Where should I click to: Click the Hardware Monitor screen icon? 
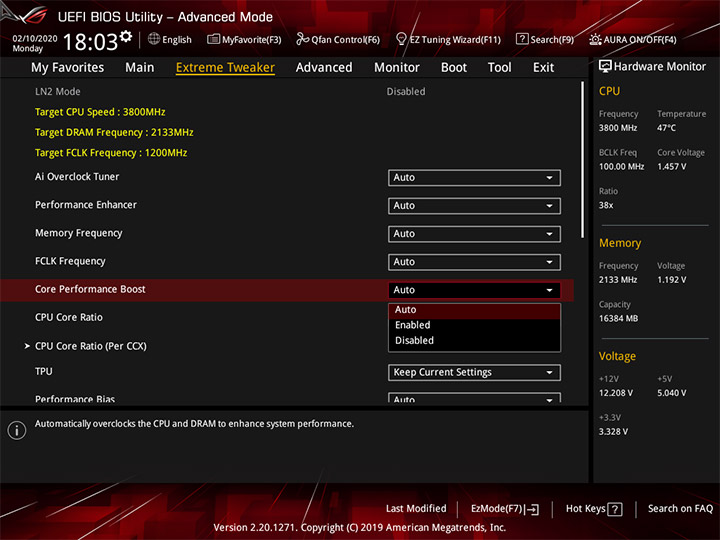point(605,67)
